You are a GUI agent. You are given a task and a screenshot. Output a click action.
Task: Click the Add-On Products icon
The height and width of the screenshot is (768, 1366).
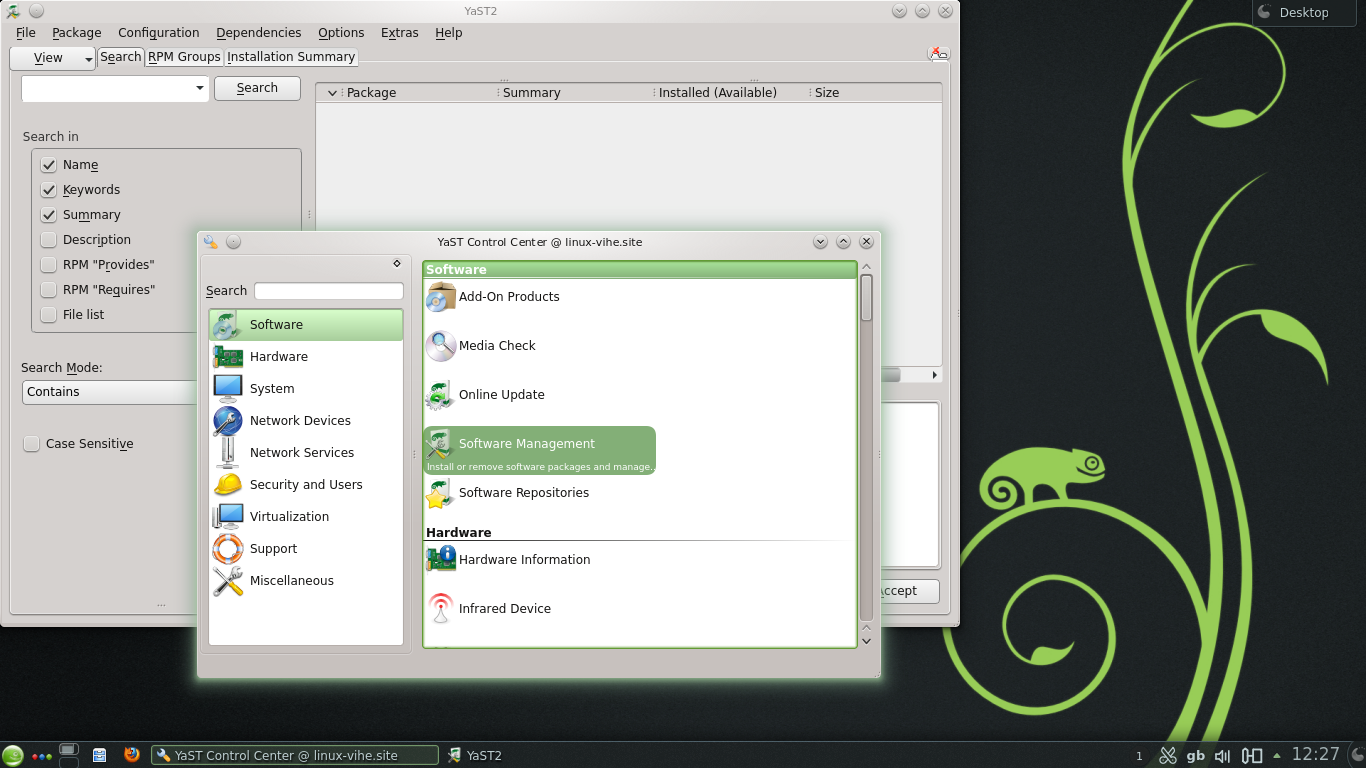[440, 297]
